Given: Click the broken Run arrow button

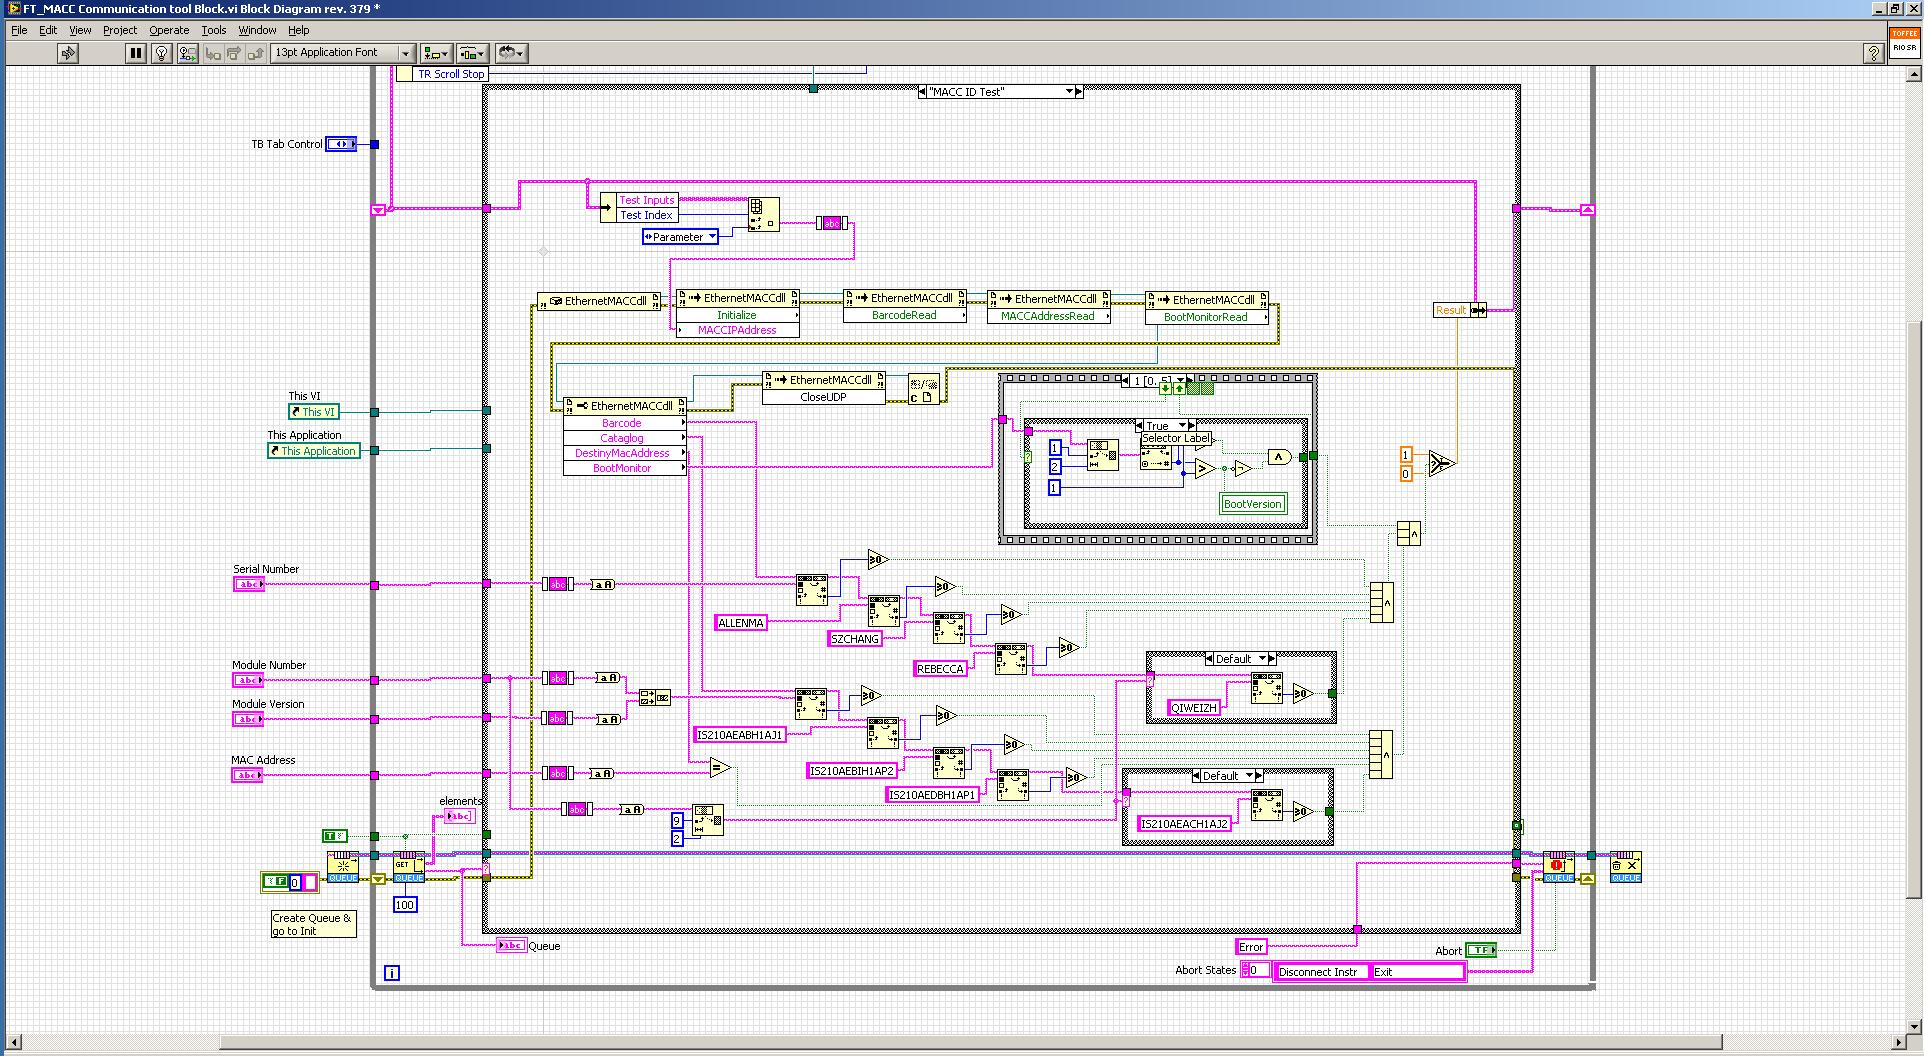Looking at the screenshot, I should click(x=68, y=53).
